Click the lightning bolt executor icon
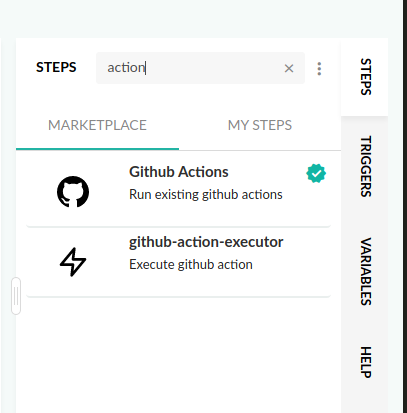This screenshot has width=407, height=413. [x=73, y=262]
